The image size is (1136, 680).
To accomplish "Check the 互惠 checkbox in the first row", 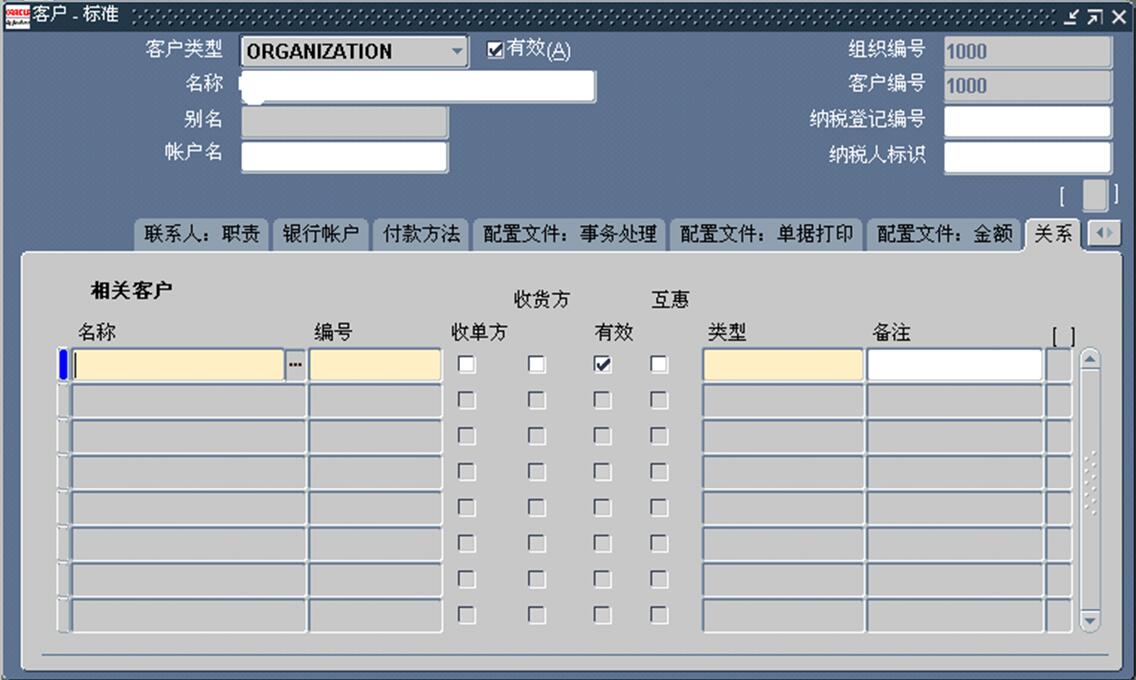I will tap(659, 365).
